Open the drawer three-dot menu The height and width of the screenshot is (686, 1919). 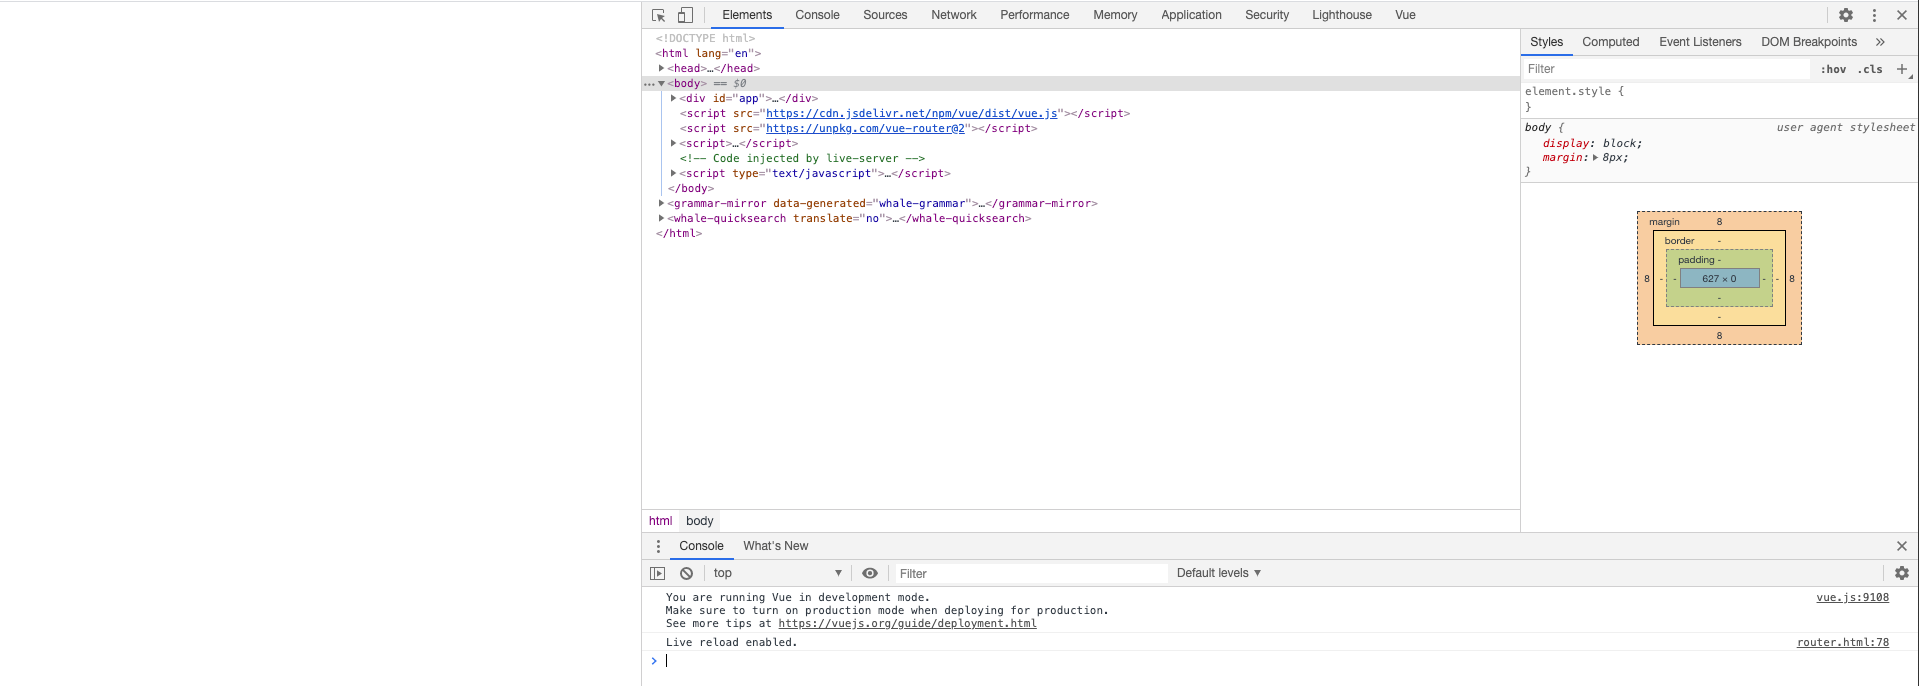pyautogui.click(x=658, y=546)
